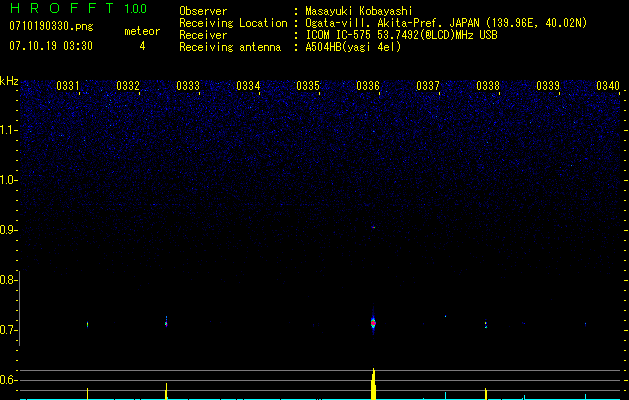Screen dimensions: 629x400
Task: Click the kHz frequency unit label
Action: pyautogui.click(x=9, y=81)
